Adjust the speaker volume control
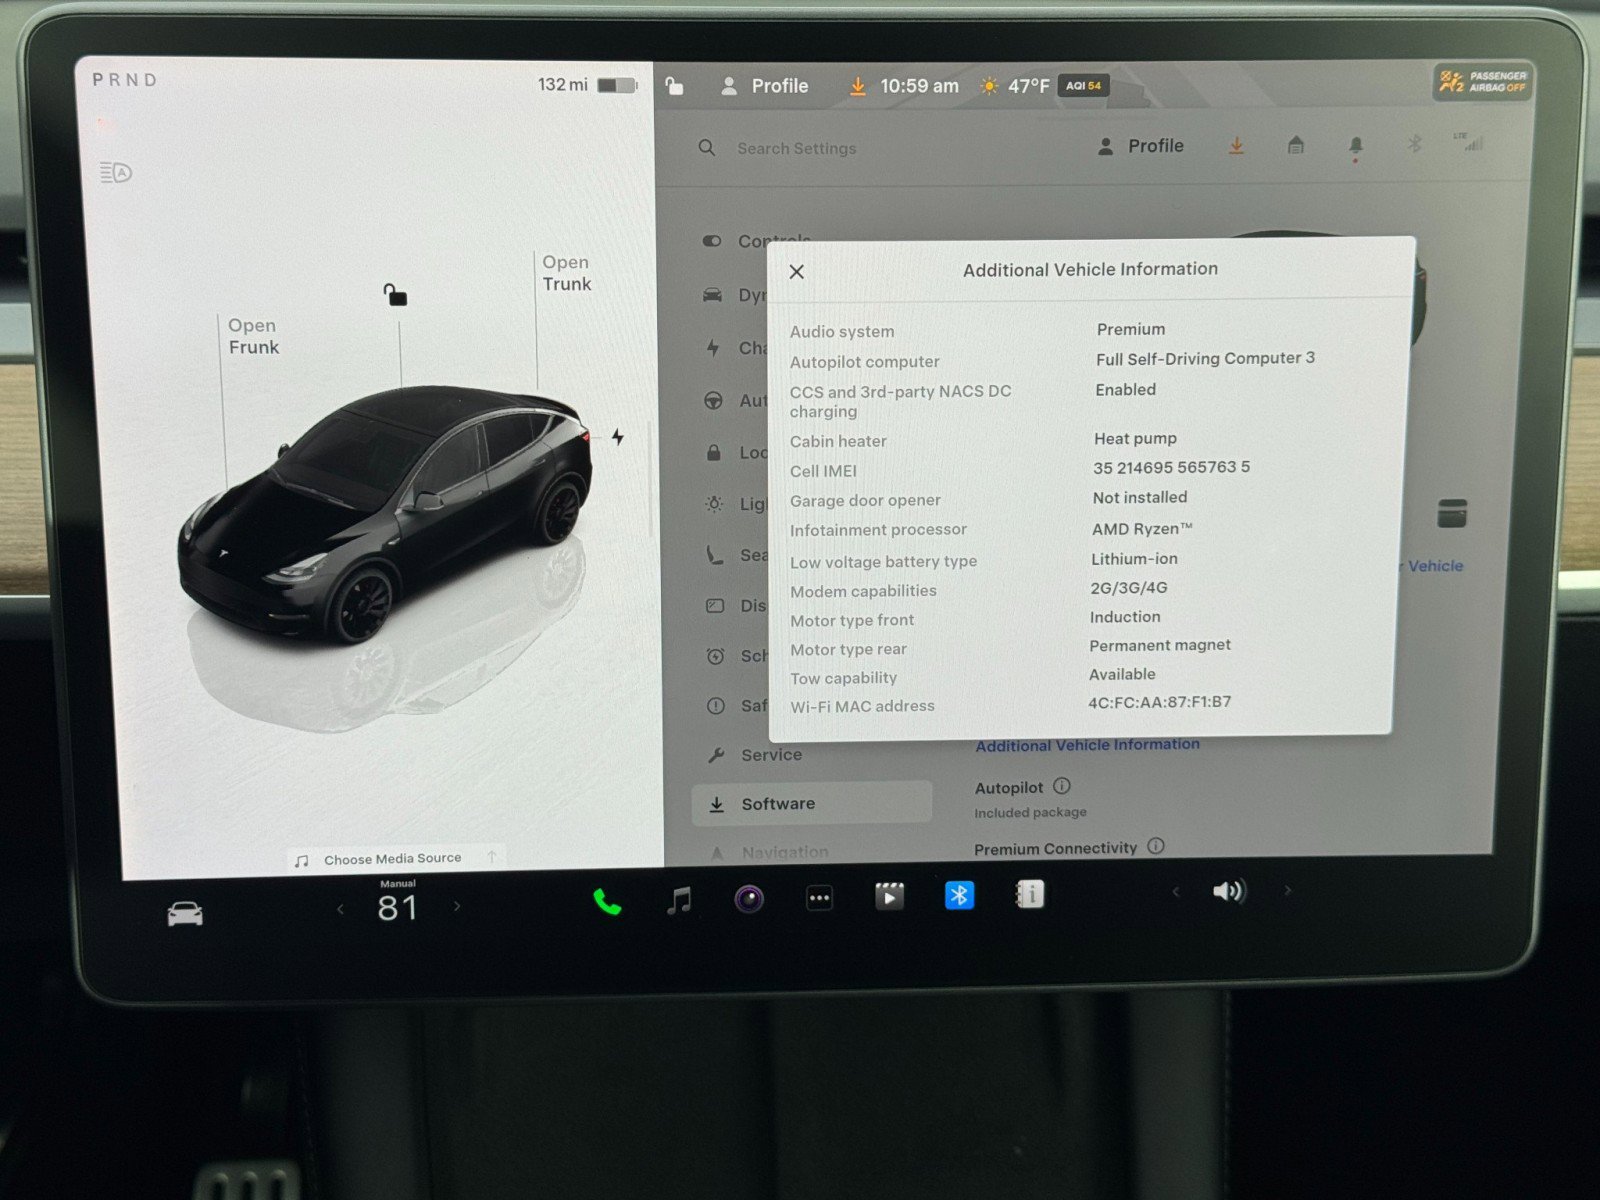Viewport: 1600px width, 1200px height. (1229, 893)
